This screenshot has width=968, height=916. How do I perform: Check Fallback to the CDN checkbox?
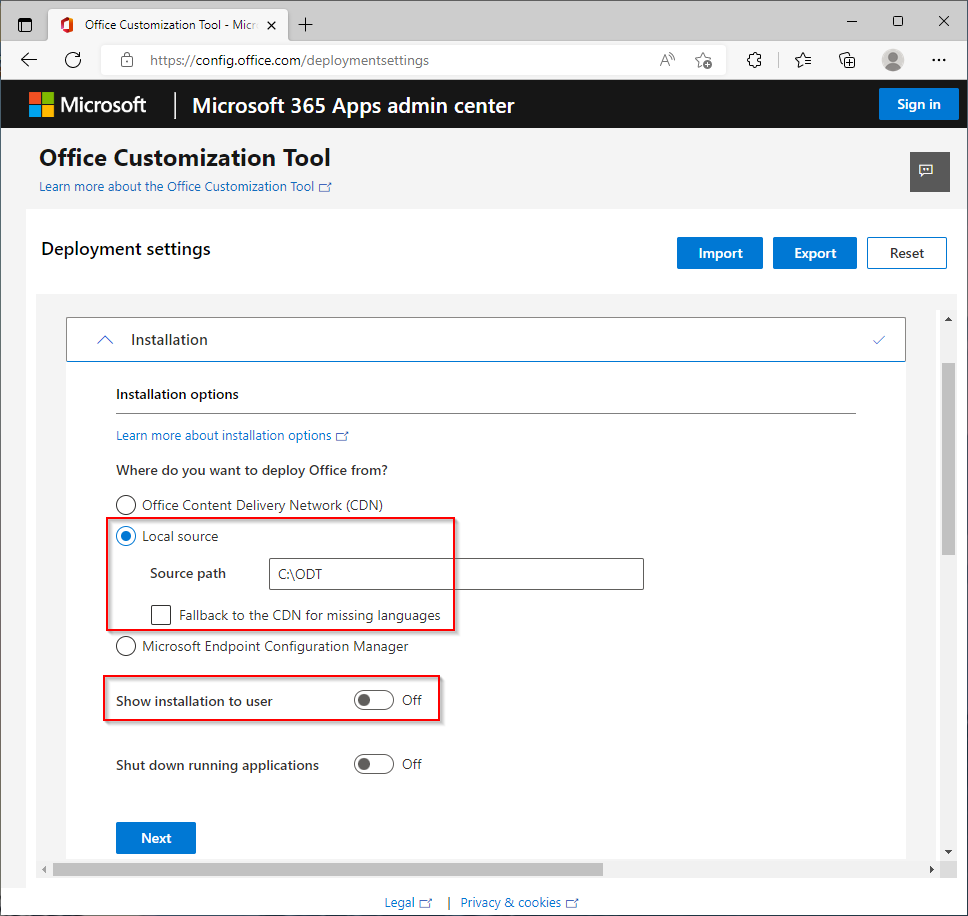[161, 615]
